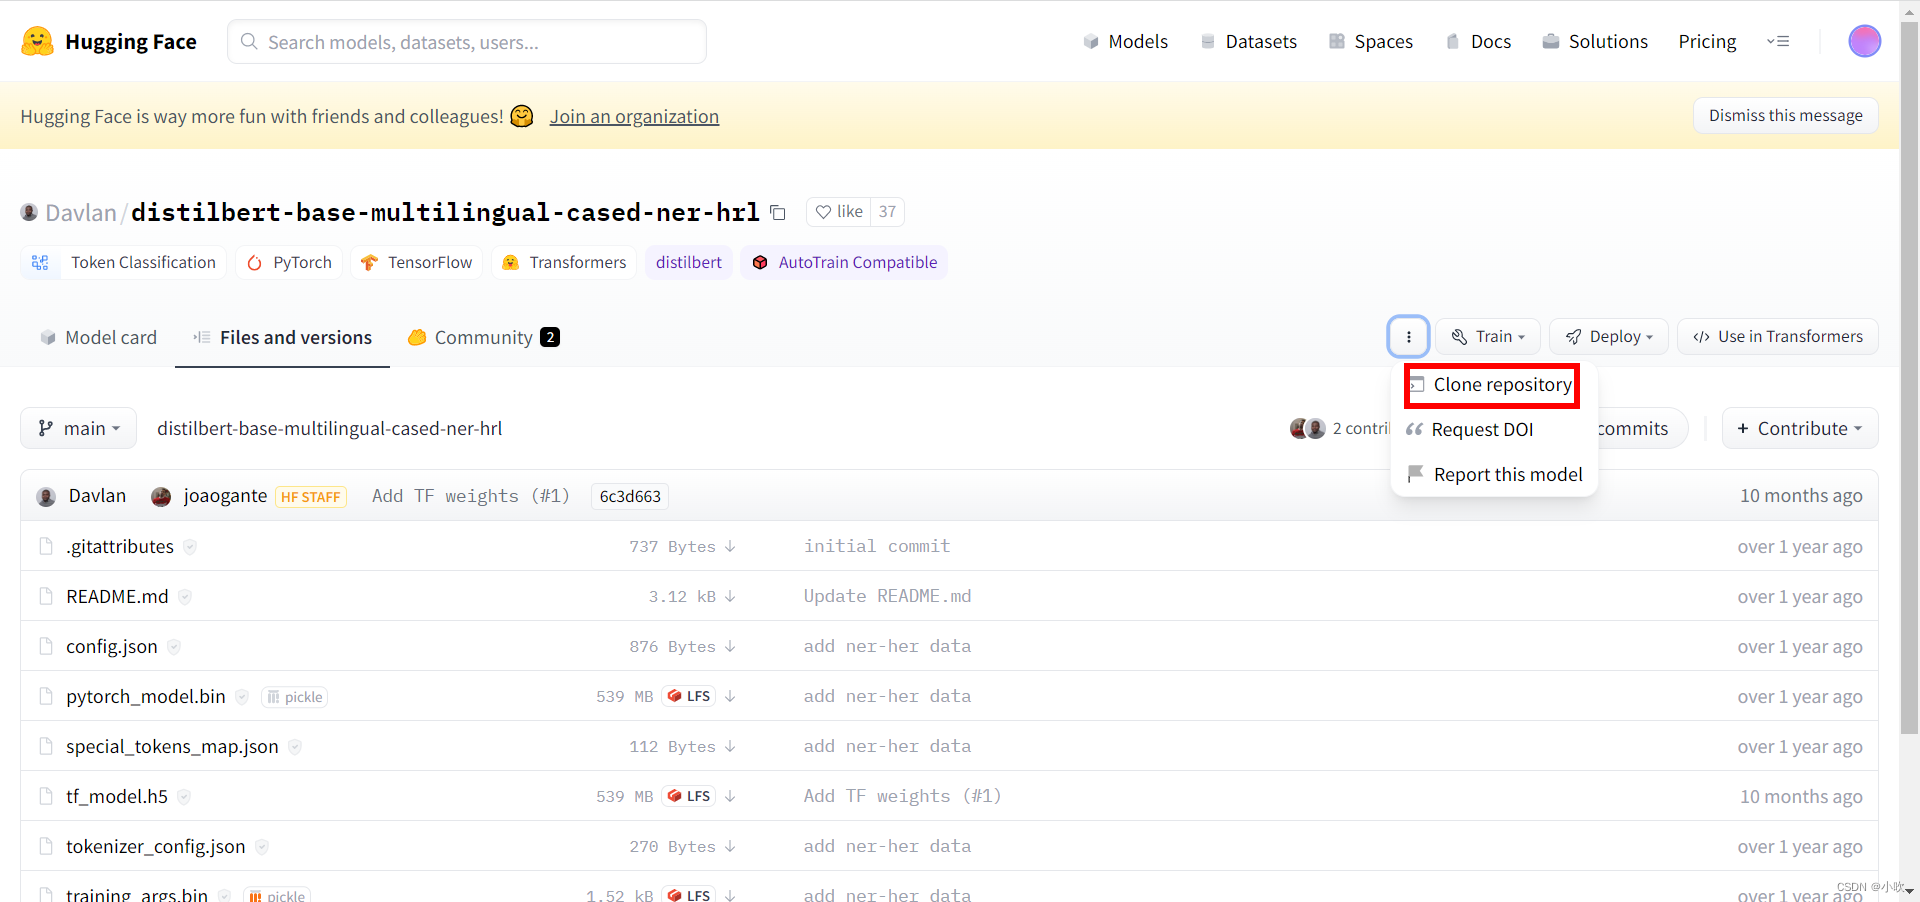Open the tokenizer_config.json file

point(155,846)
